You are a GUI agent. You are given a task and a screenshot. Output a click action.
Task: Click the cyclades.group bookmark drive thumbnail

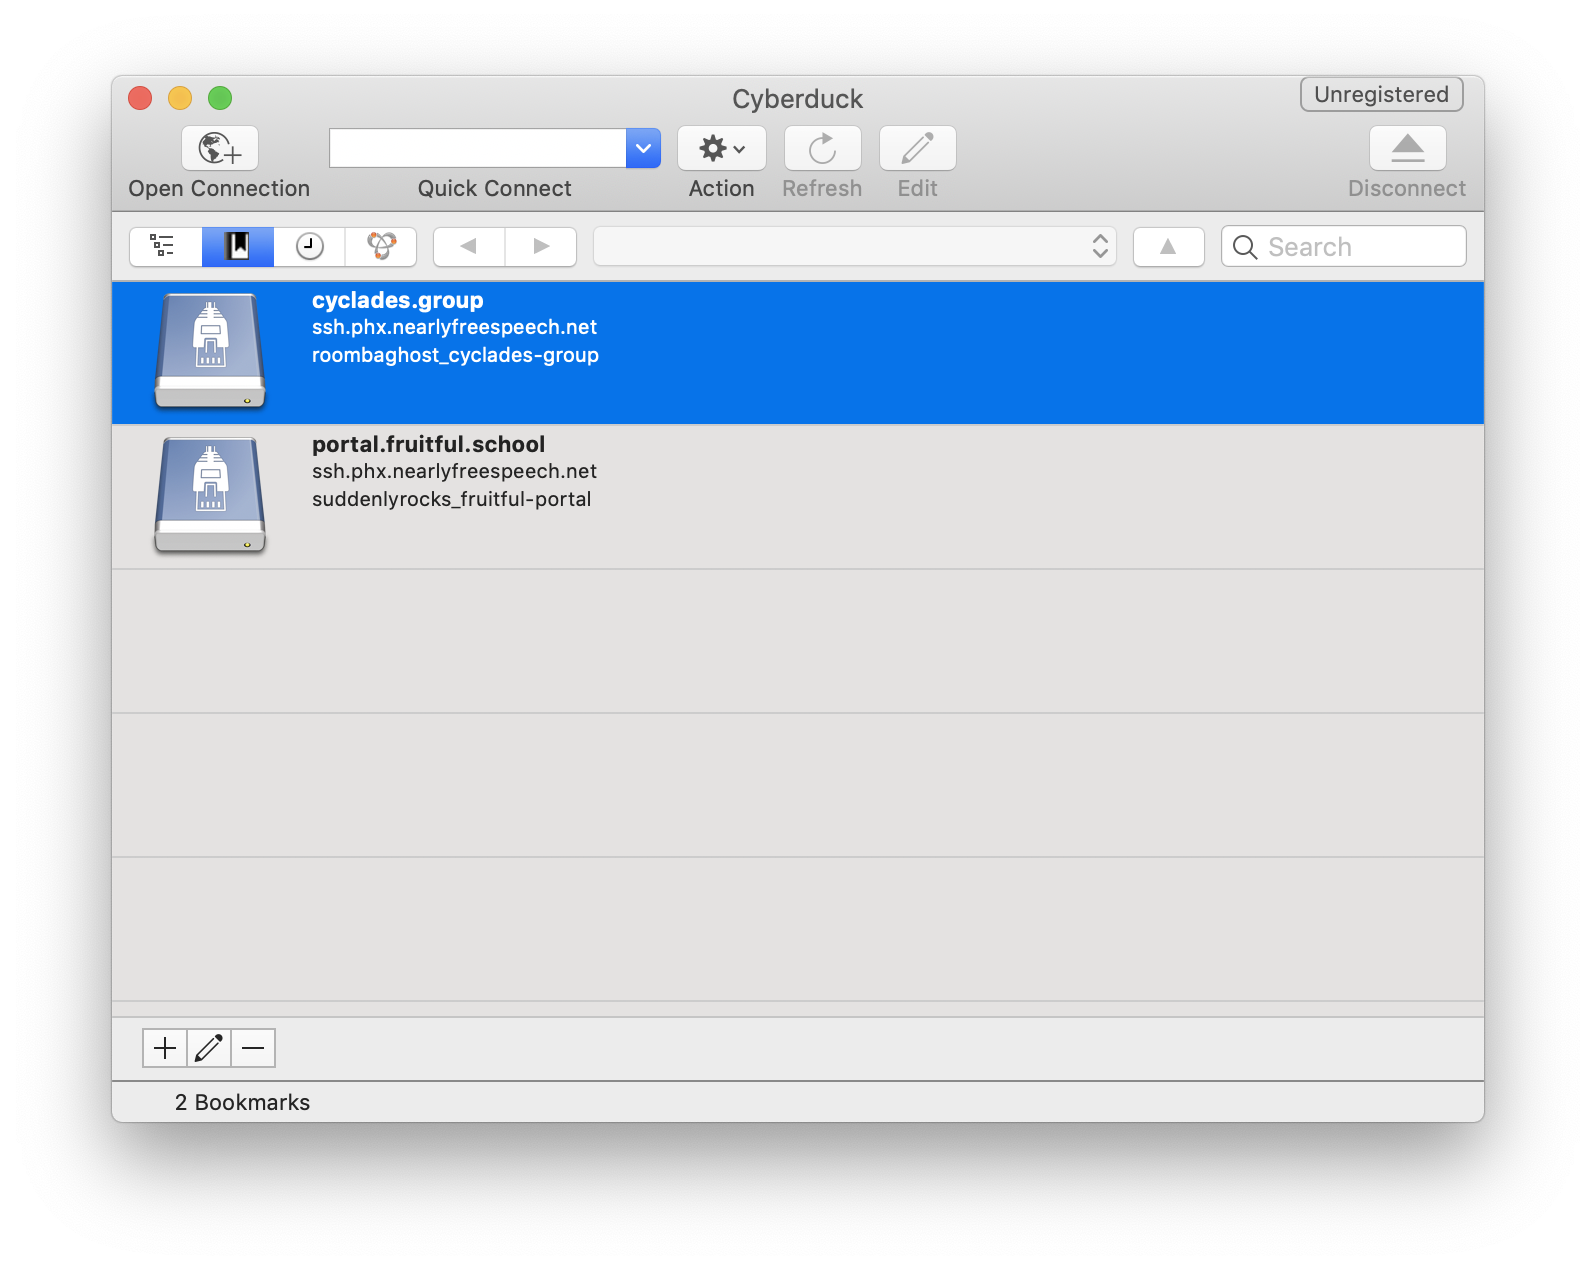tap(210, 350)
